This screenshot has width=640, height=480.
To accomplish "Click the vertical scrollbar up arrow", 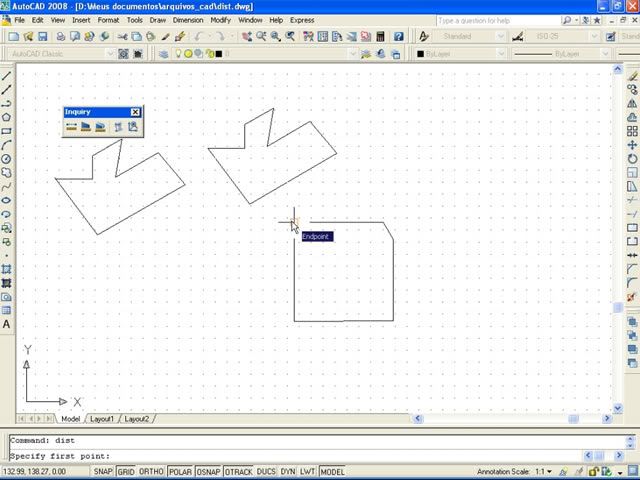I will point(618,69).
